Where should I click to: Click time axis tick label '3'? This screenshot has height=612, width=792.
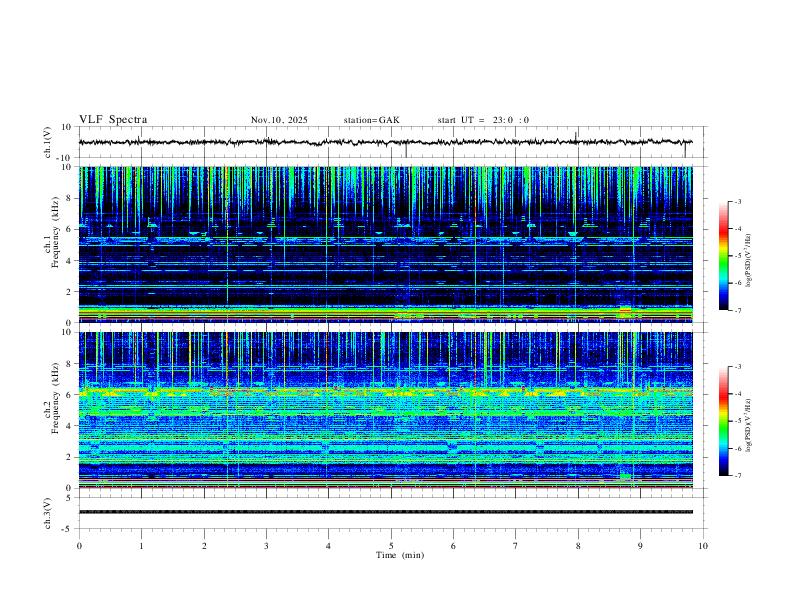[266, 546]
